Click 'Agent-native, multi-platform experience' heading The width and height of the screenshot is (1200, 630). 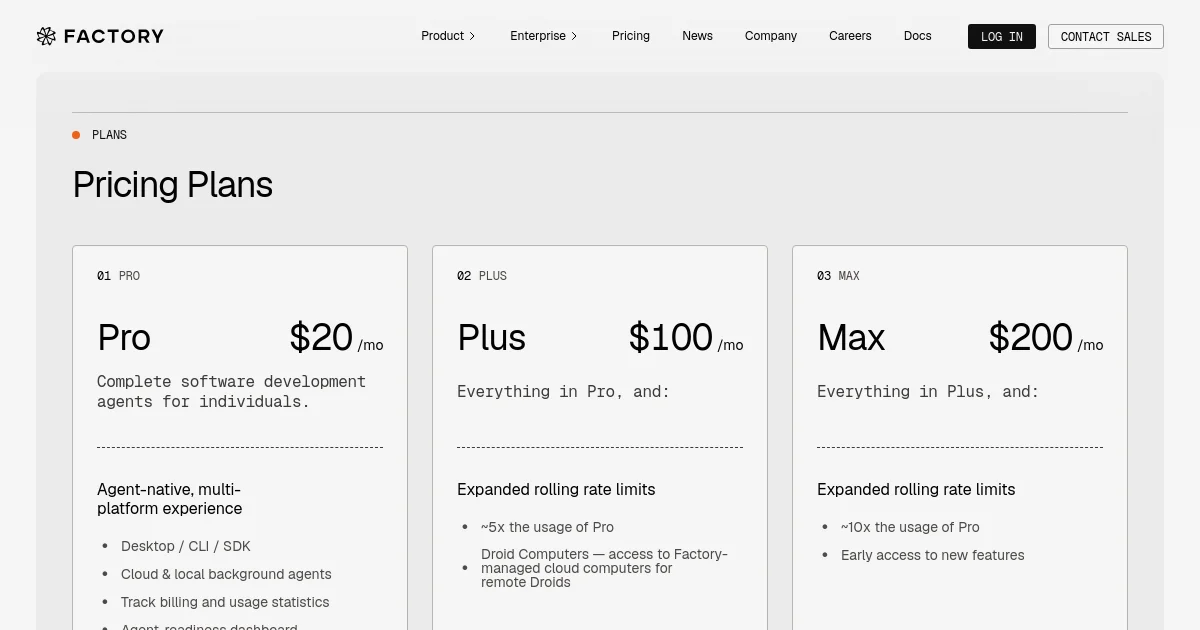click(x=170, y=499)
